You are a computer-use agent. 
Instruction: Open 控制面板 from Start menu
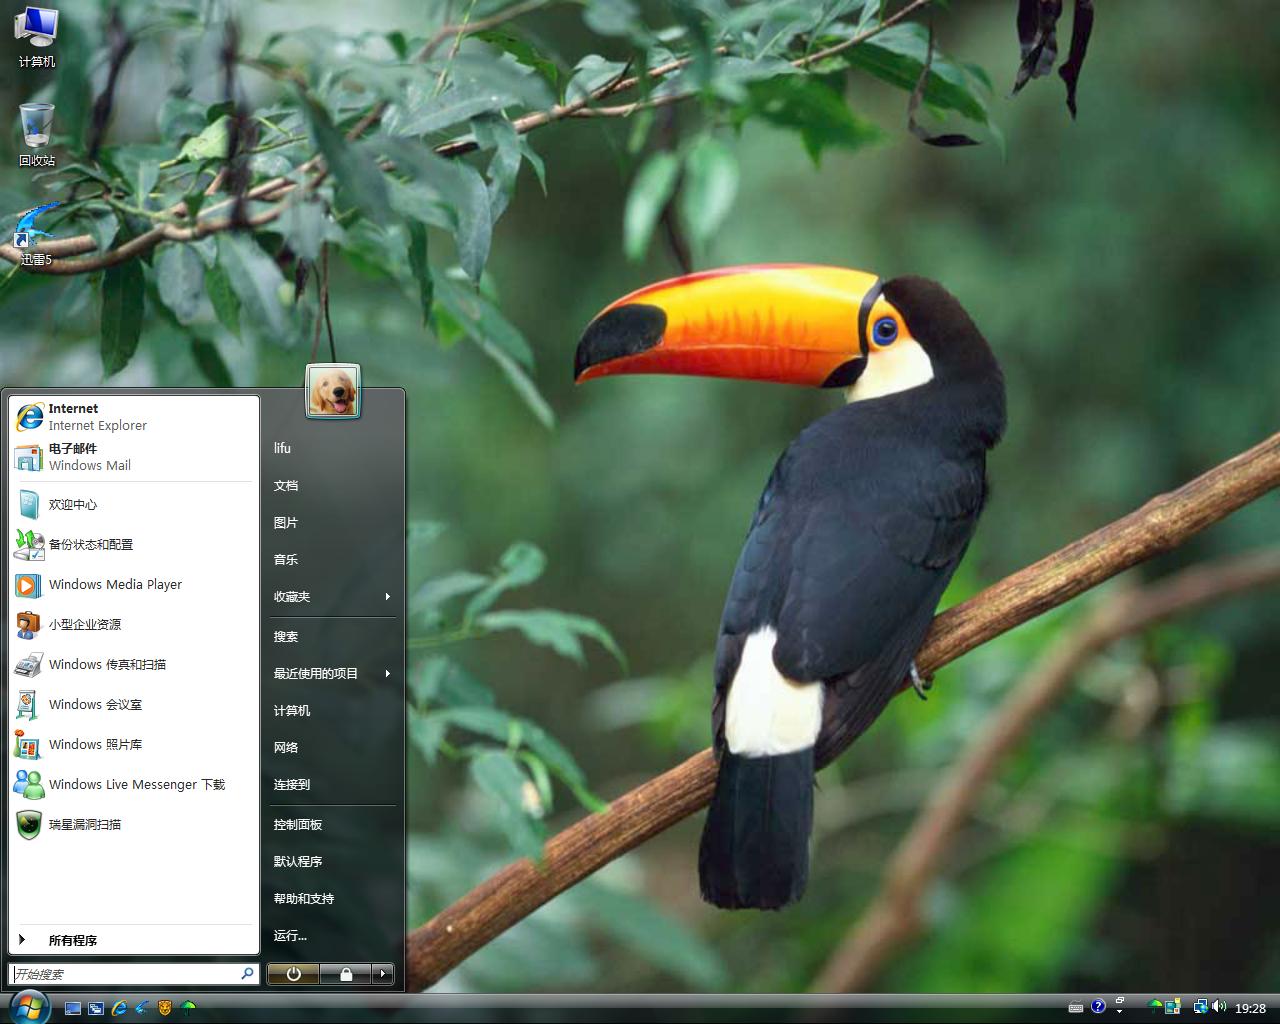(x=298, y=825)
